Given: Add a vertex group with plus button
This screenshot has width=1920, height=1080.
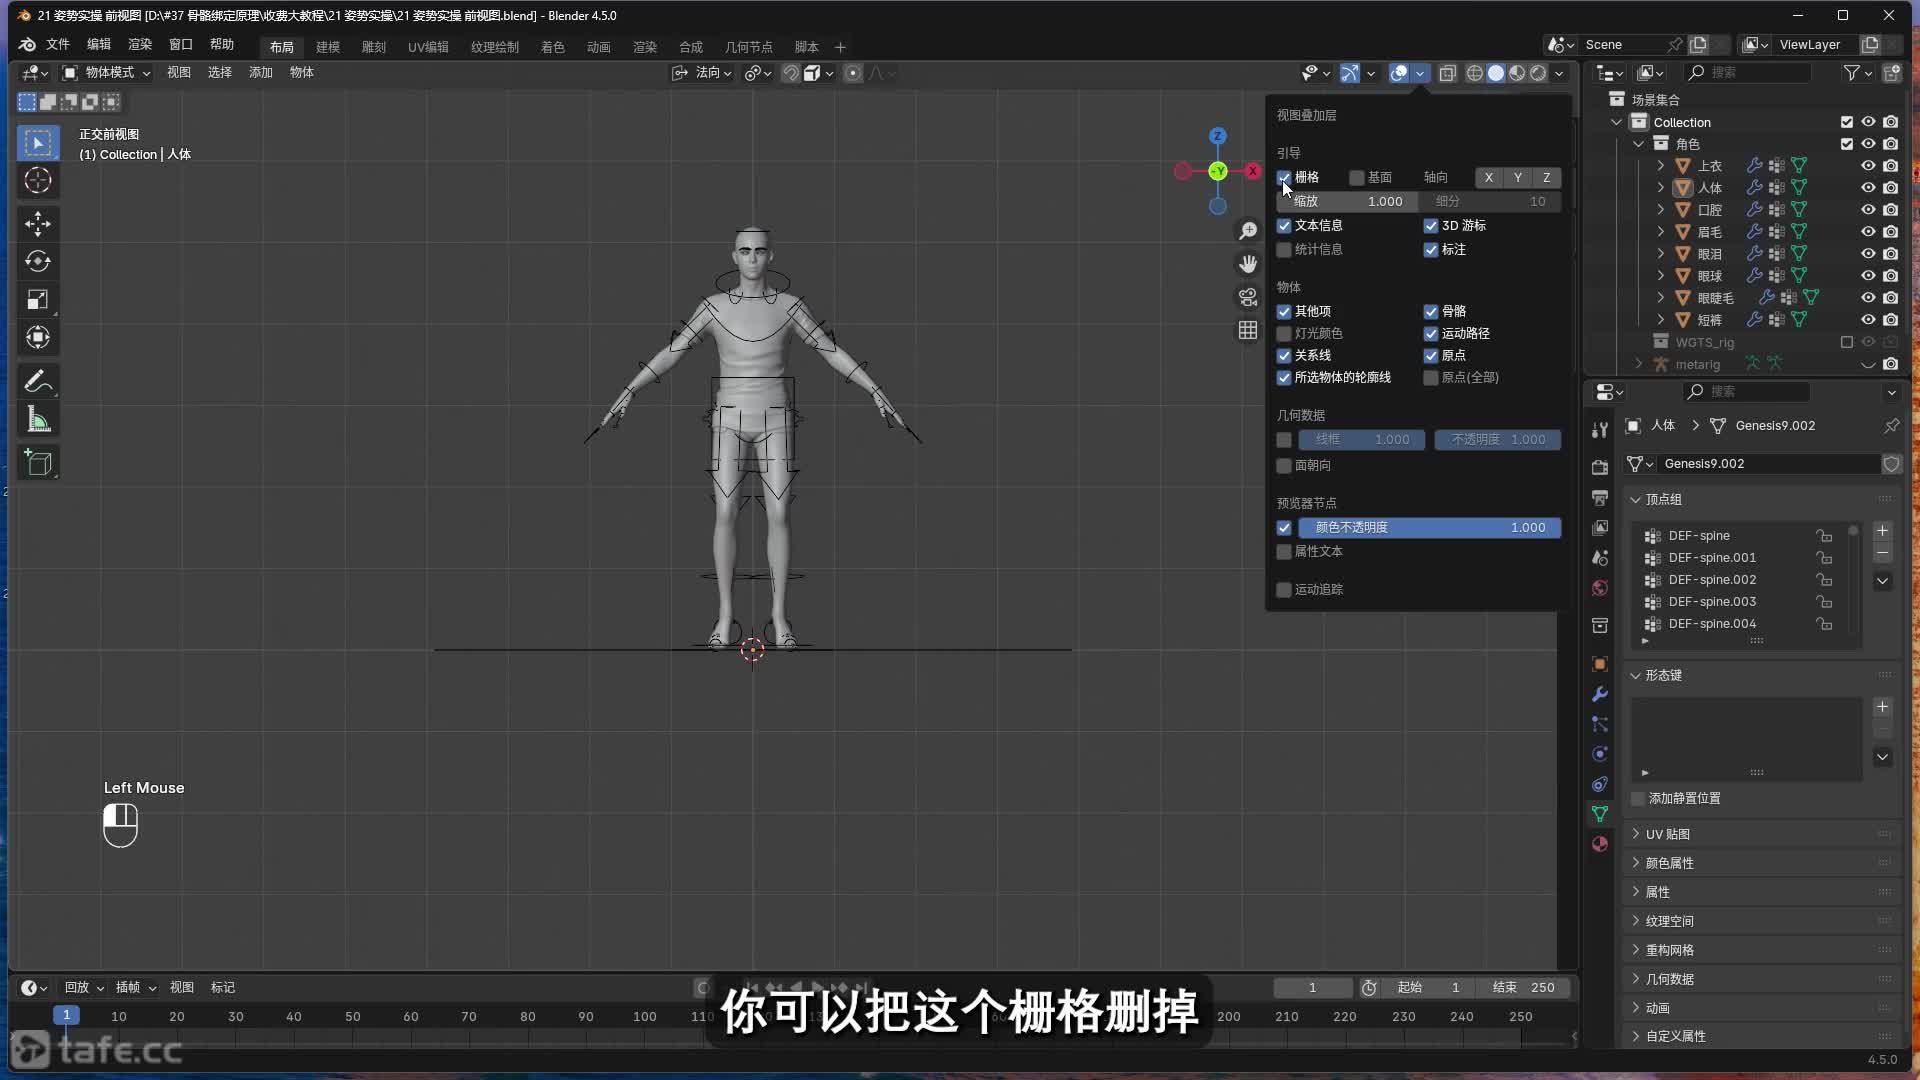Looking at the screenshot, I should 1882,531.
